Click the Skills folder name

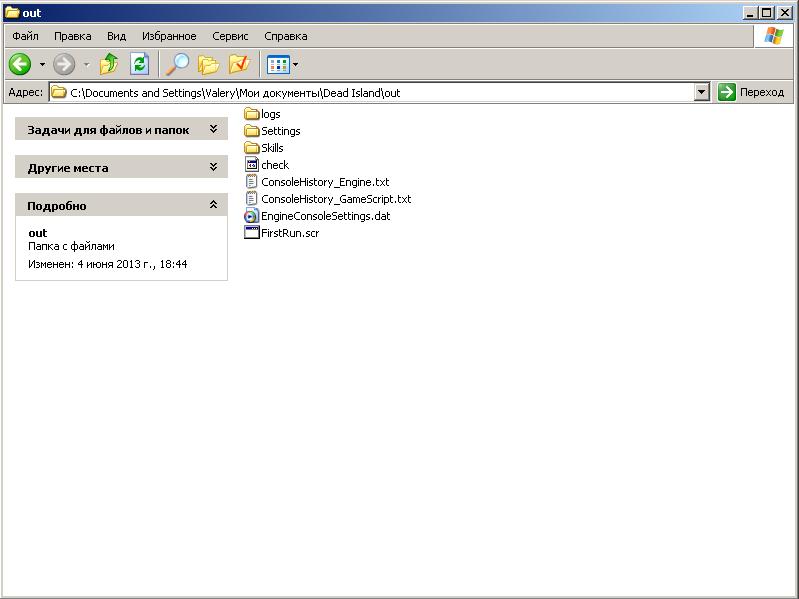272,148
